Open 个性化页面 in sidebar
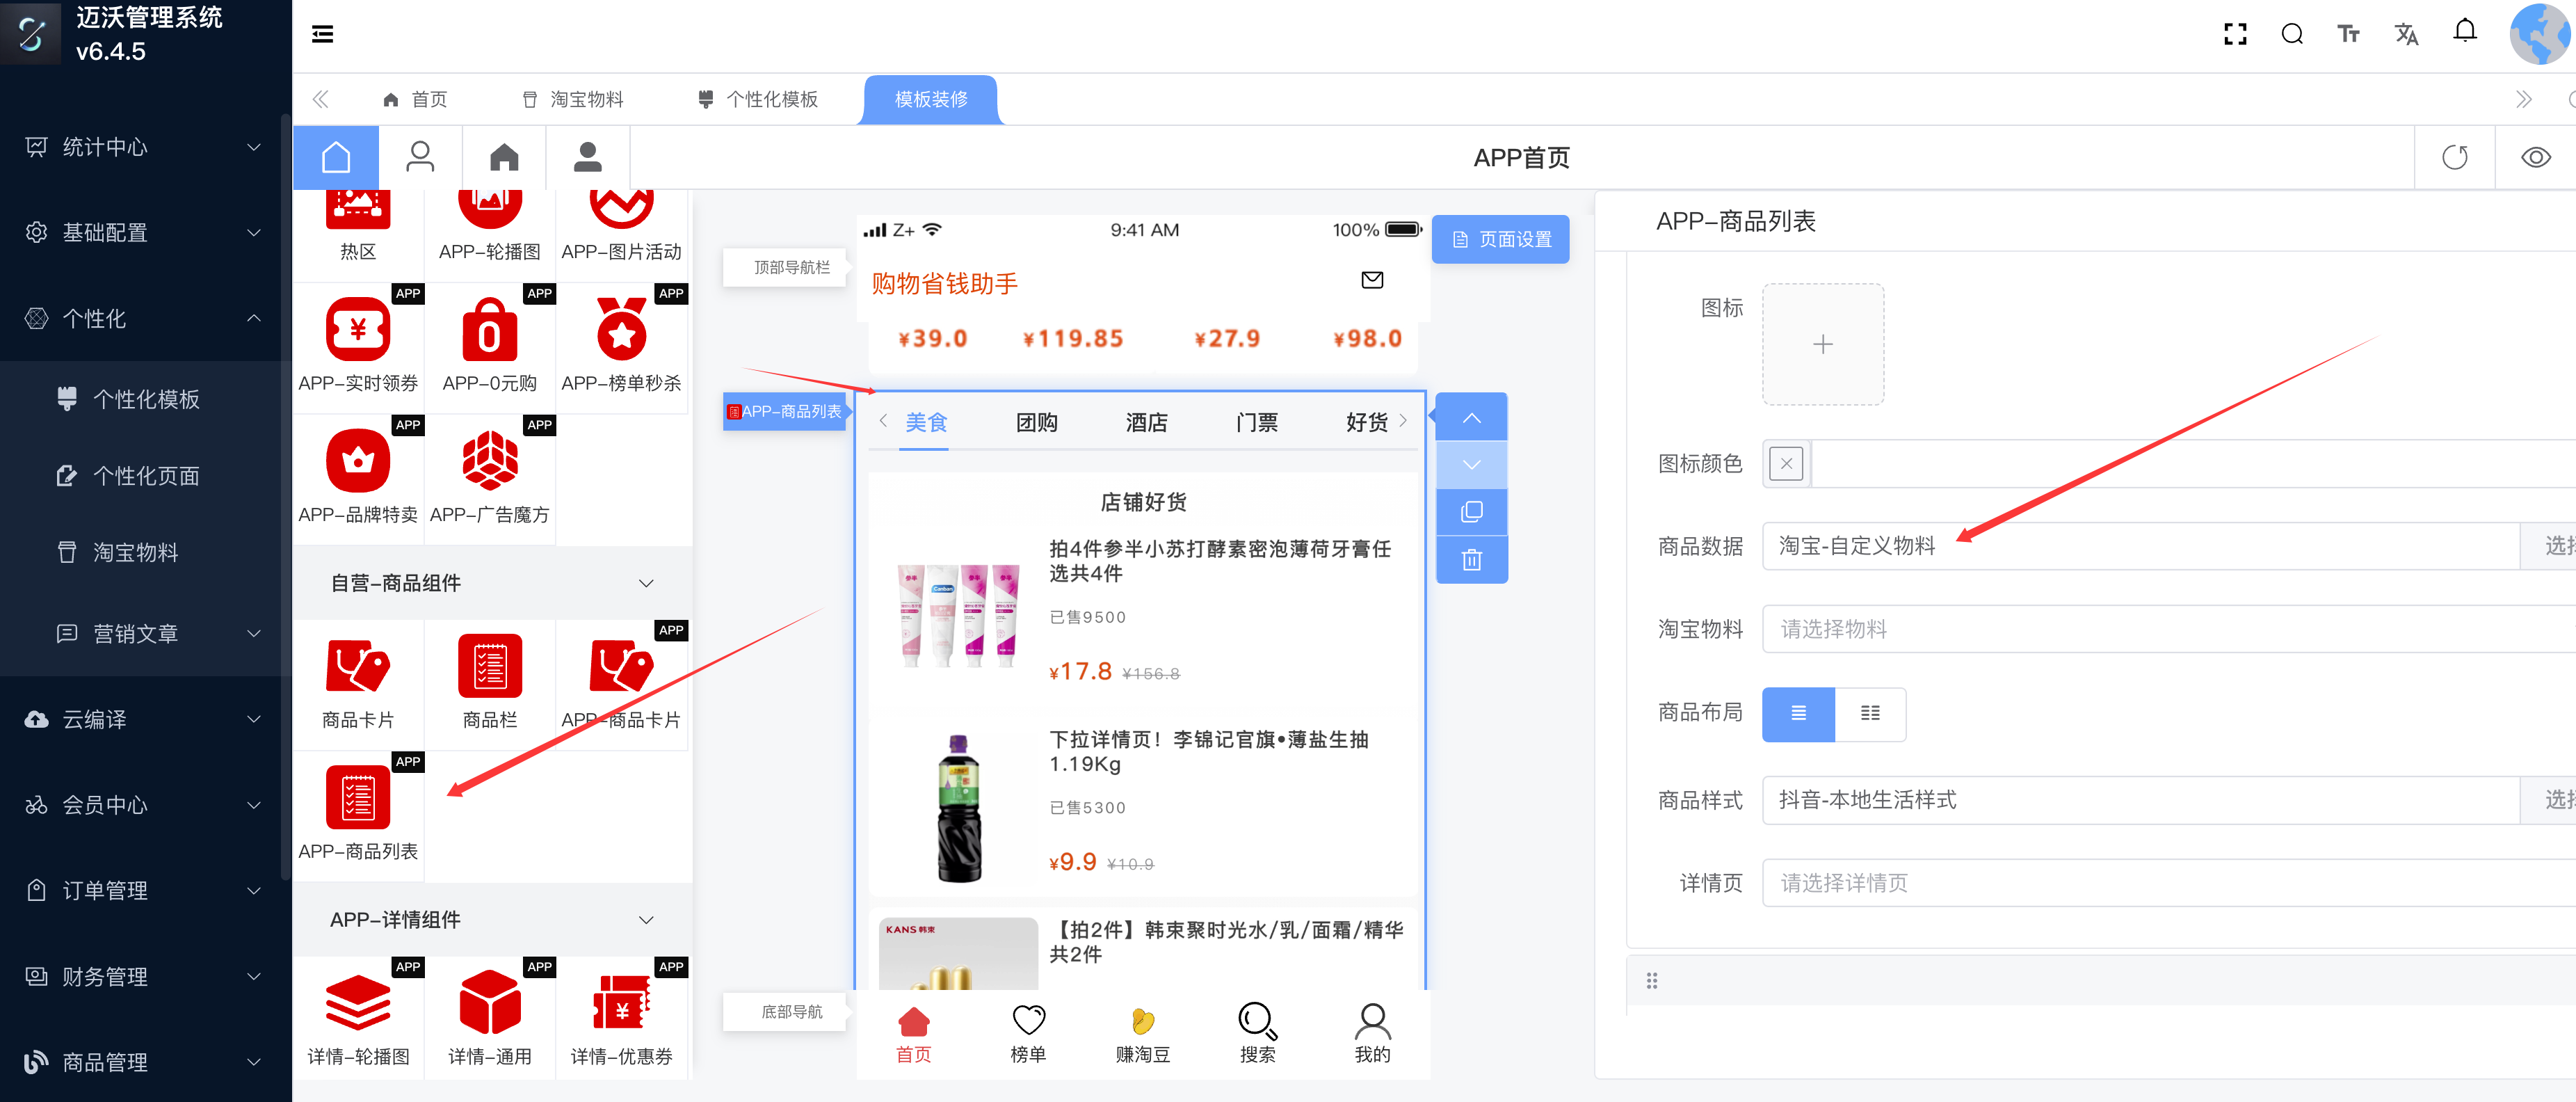The width and height of the screenshot is (2576, 1102). point(146,476)
